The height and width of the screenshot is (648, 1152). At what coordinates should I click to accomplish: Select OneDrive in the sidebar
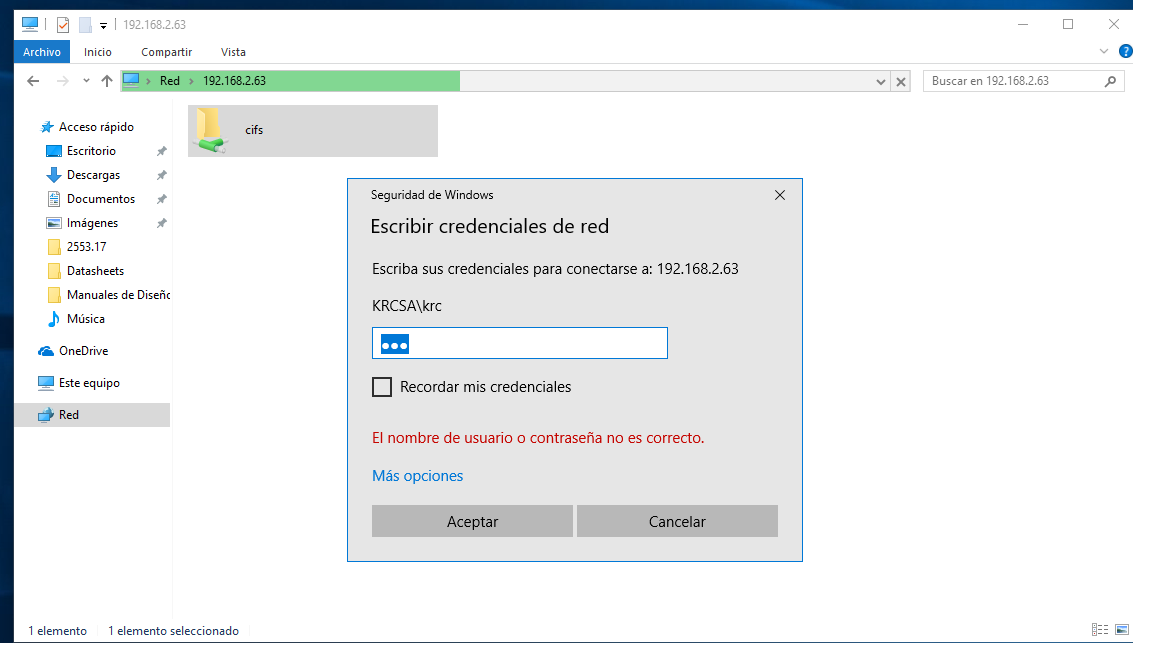tap(83, 351)
